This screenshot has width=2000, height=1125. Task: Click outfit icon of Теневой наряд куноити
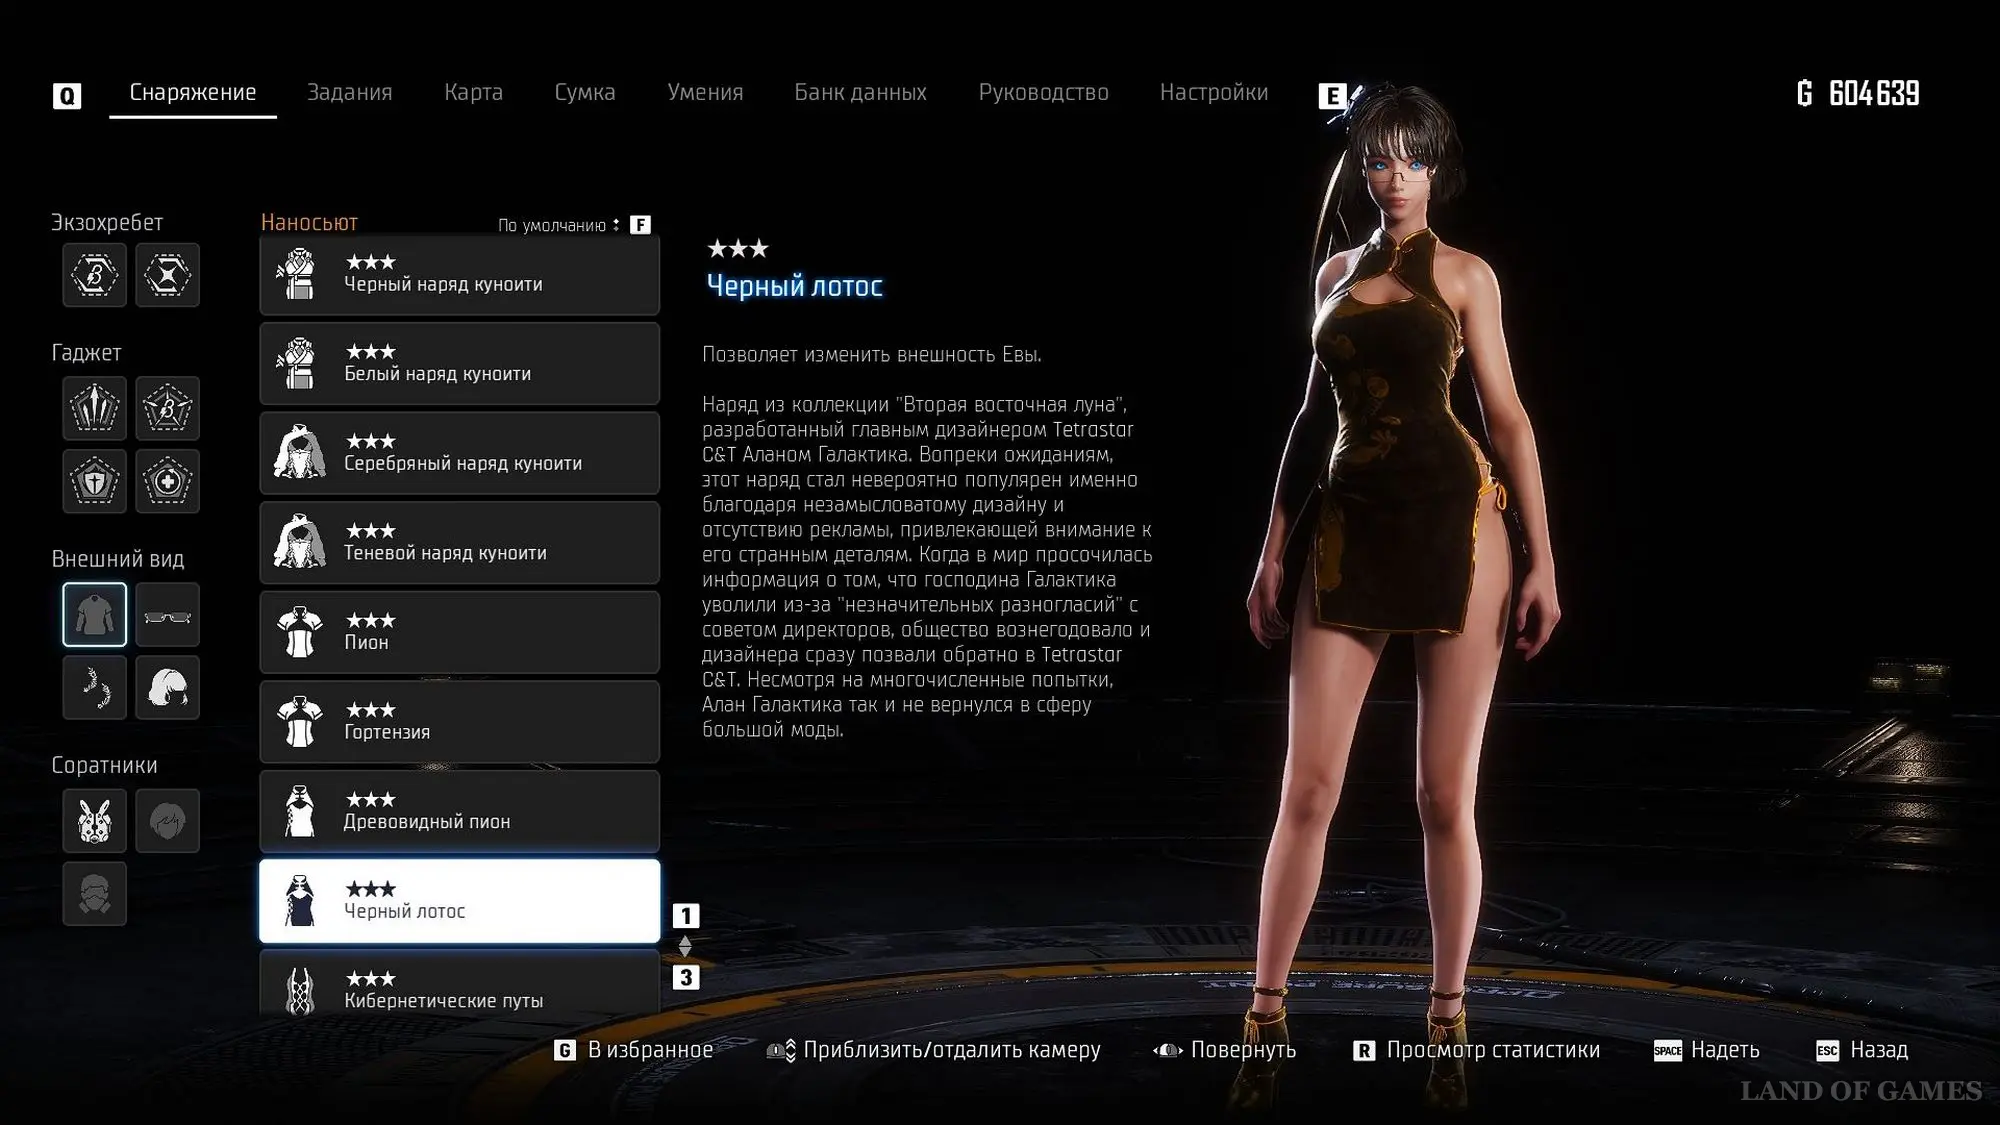(x=299, y=542)
